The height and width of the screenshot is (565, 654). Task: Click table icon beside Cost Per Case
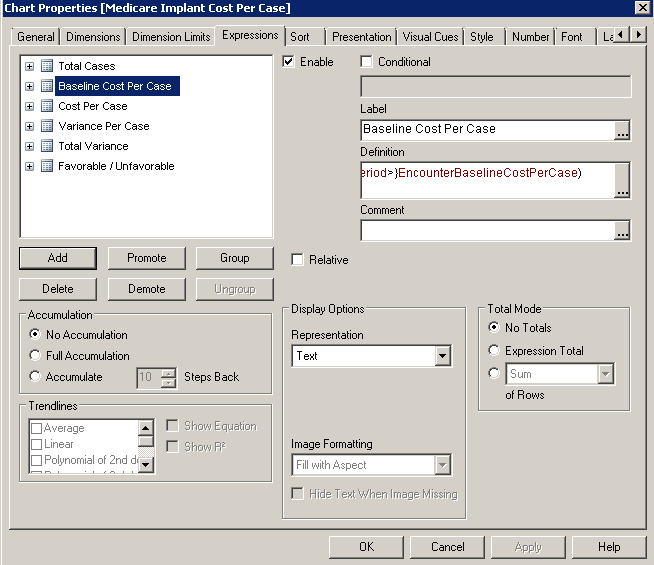[47, 106]
